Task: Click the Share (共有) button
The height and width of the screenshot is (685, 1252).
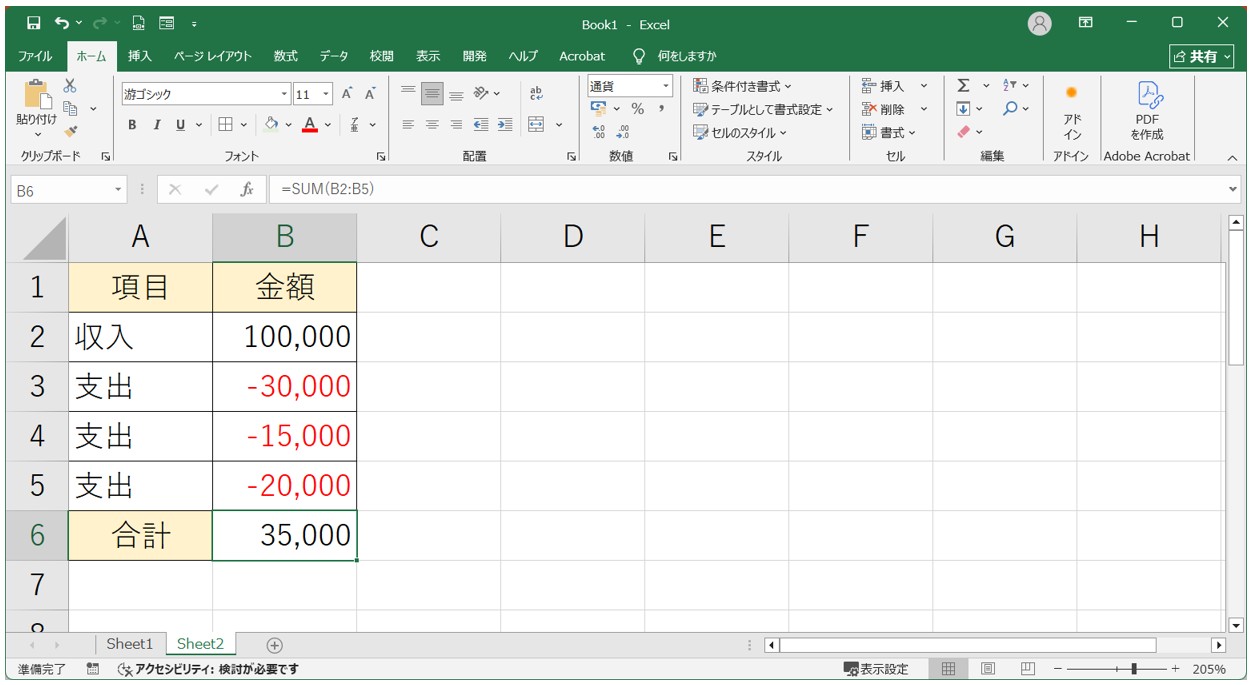Action: click(x=1201, y=57)
